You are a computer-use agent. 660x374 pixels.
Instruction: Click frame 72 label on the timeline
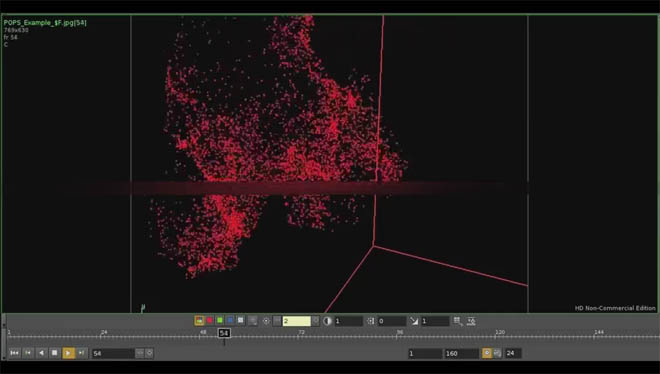tap(301, 332)
